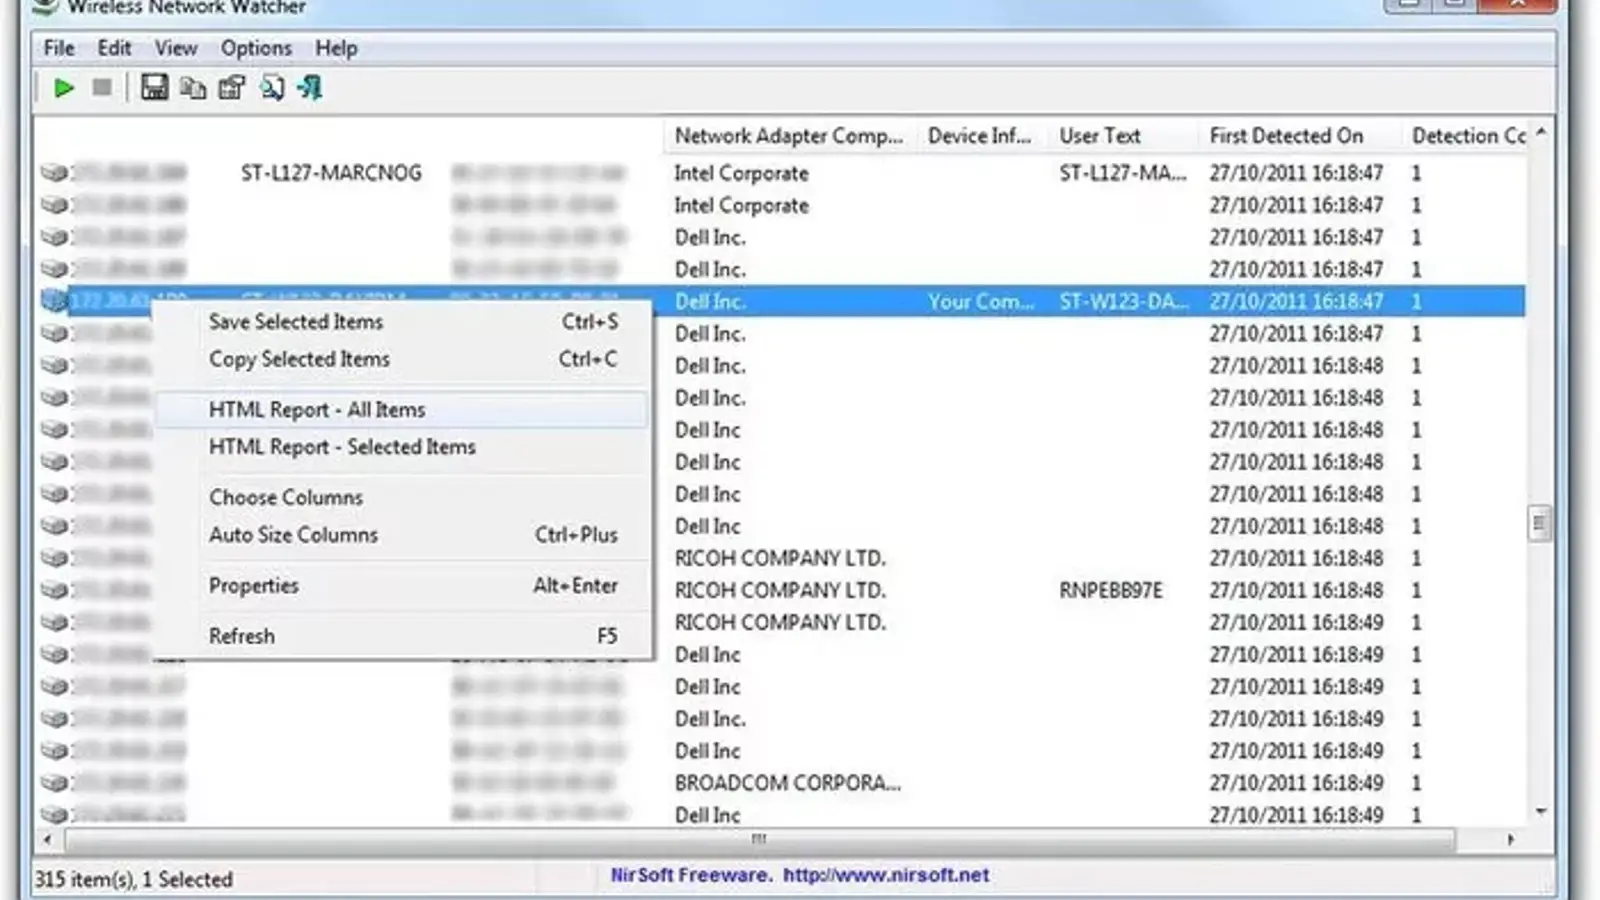Click the vertical scrollbar down arrow
This screenshot has width=1600, height=900.
coord(1541,812)
